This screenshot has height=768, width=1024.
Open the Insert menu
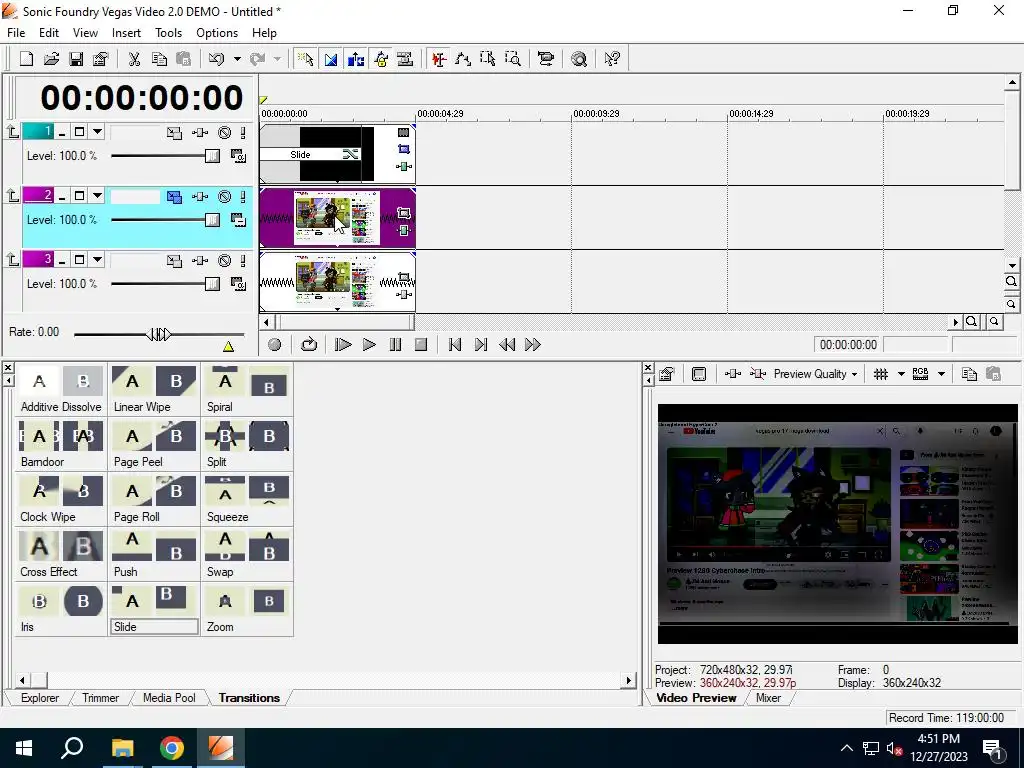(x=126, y=33)
